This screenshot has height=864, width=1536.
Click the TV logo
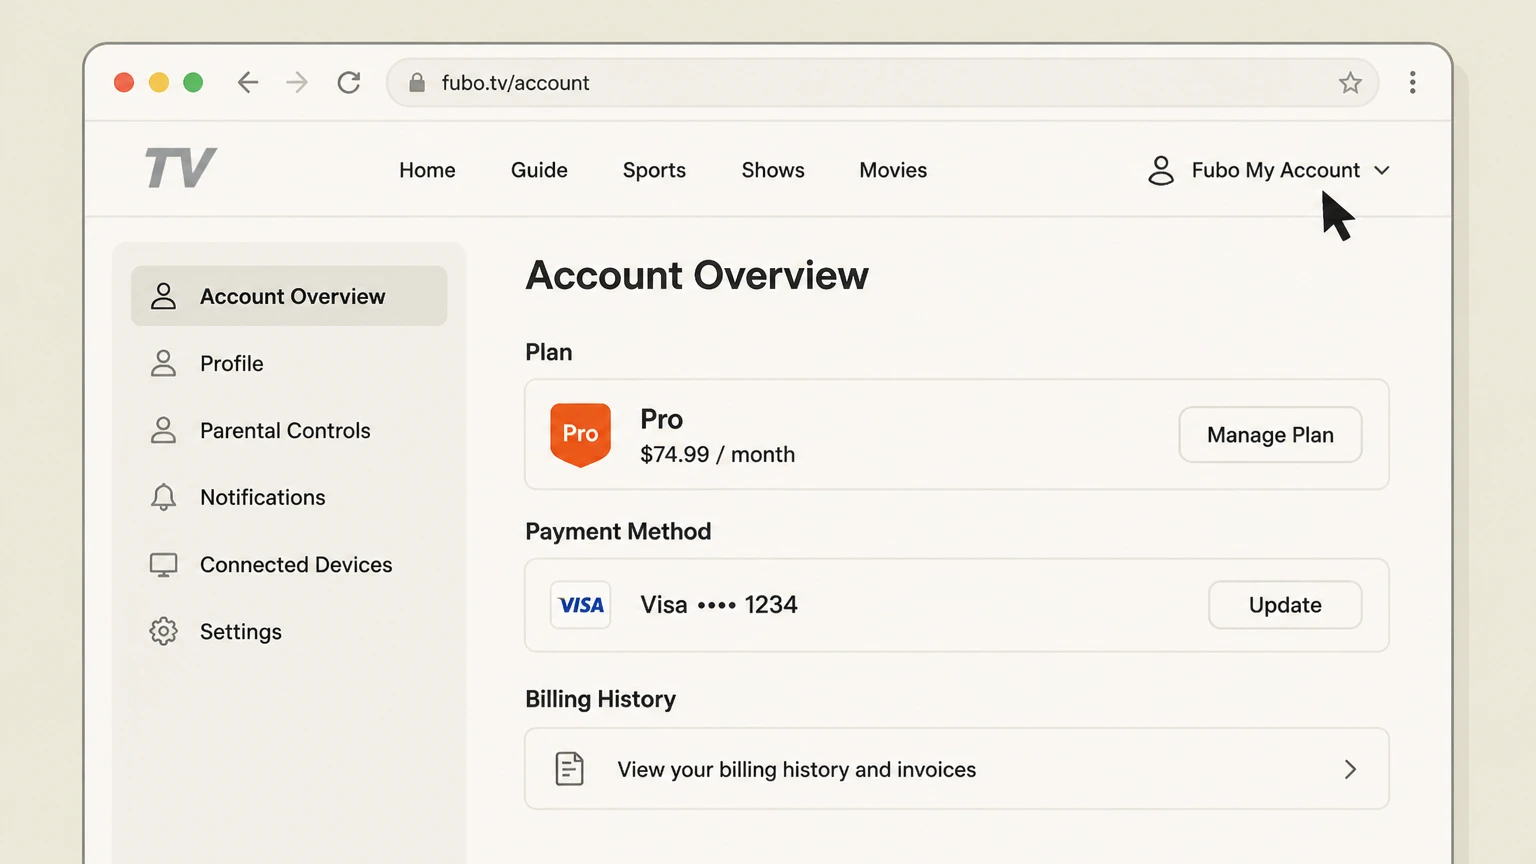pyautogui.click(x=181, y=168)
